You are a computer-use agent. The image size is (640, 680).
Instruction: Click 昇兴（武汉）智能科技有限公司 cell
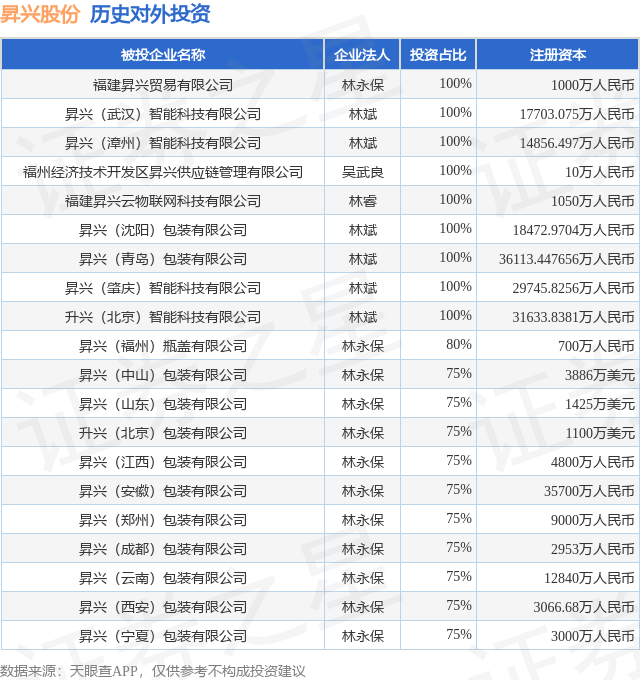pos(163,114)
